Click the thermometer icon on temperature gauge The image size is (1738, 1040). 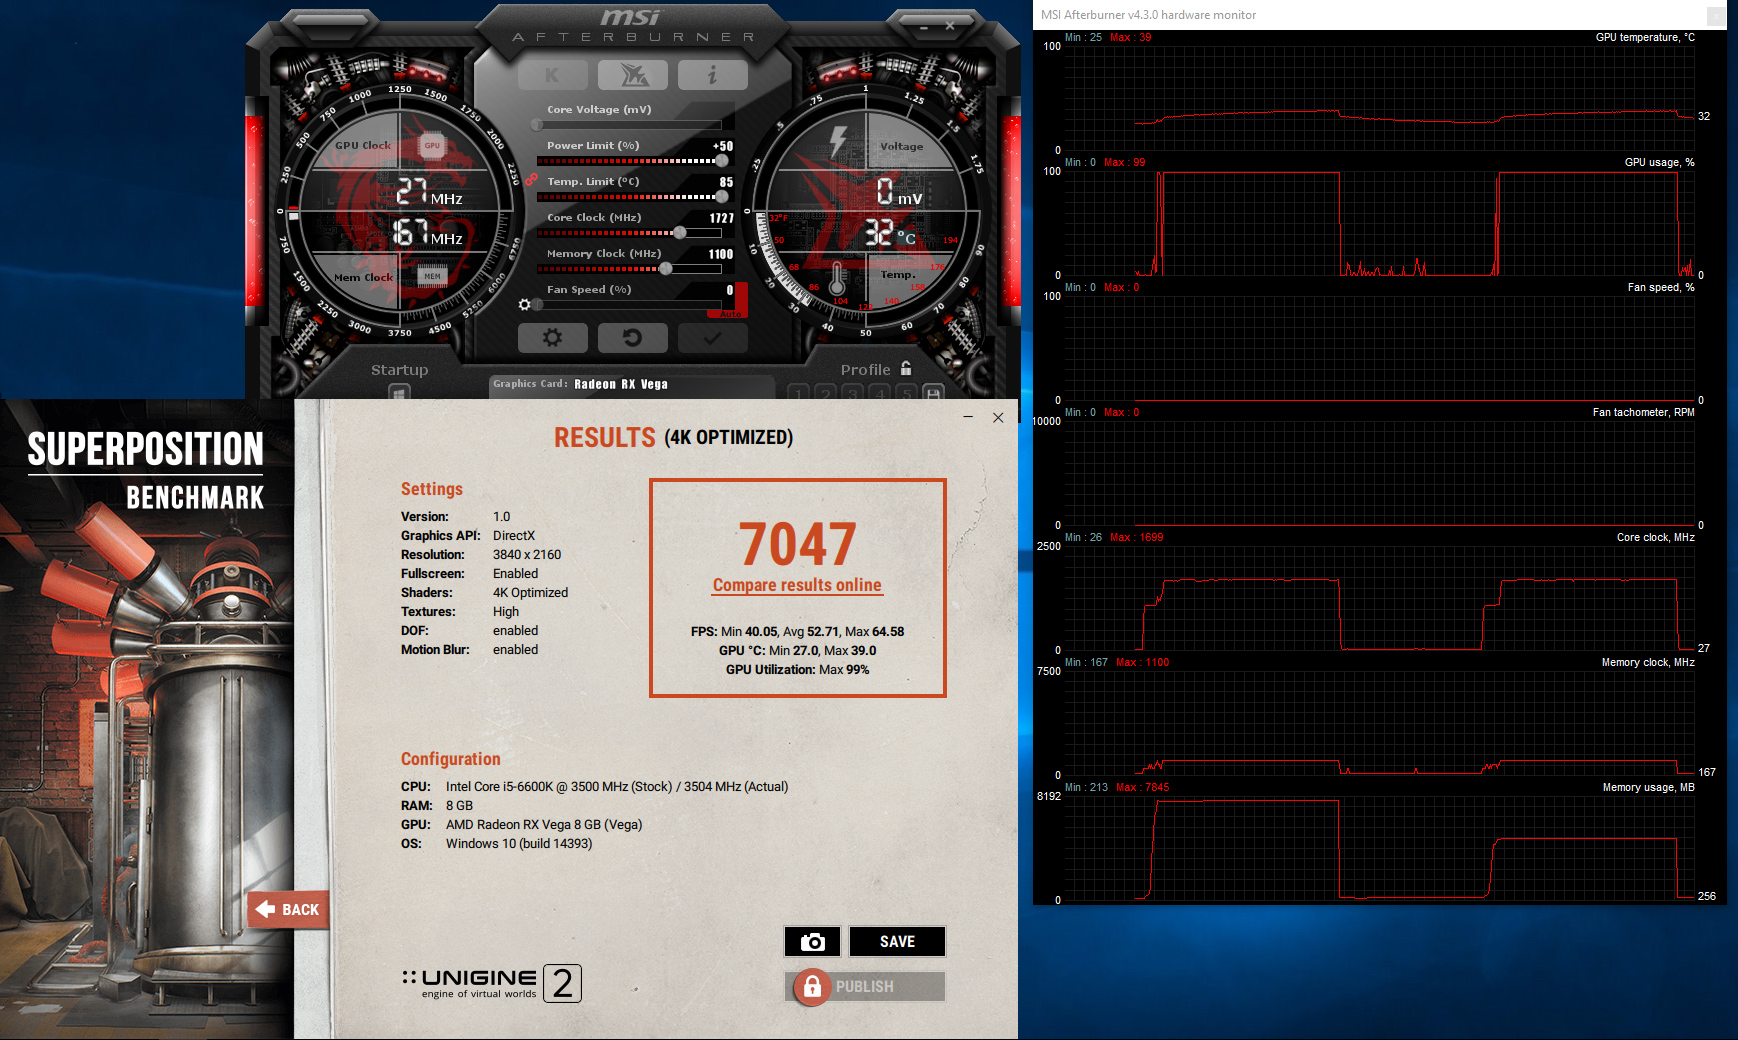coord(838,279)
